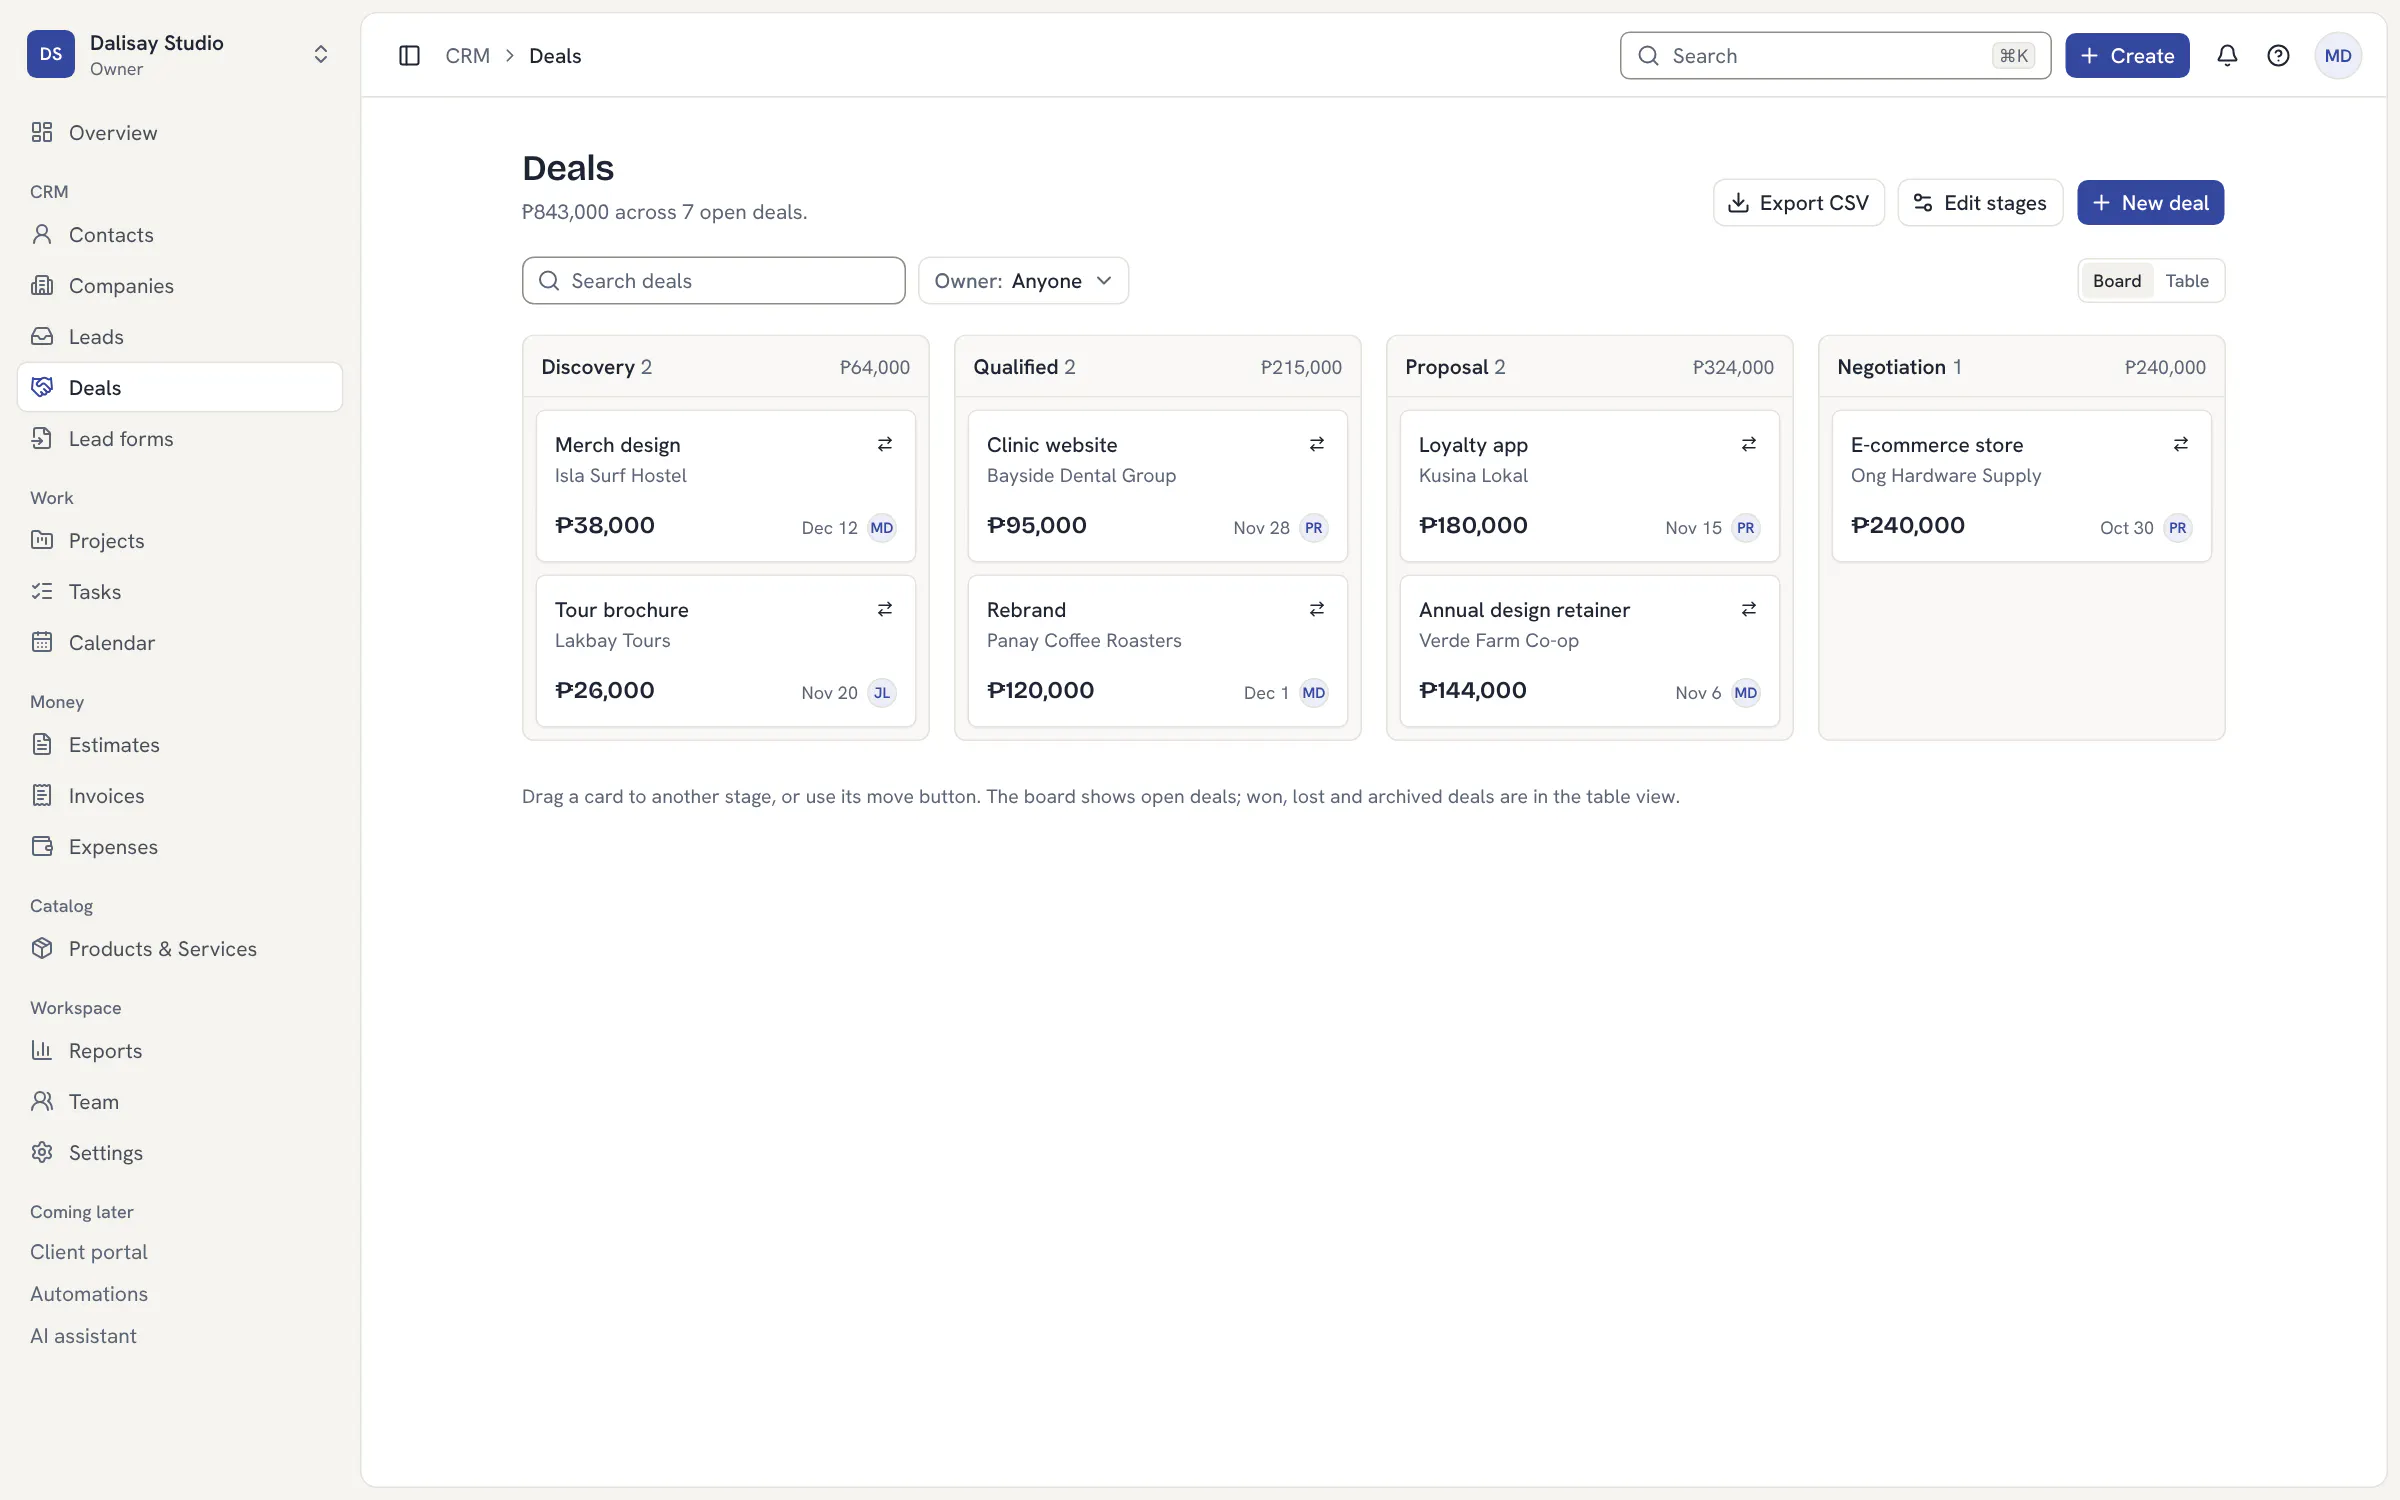Click the move button on Rebrand card

click(x=1317, y=609)
